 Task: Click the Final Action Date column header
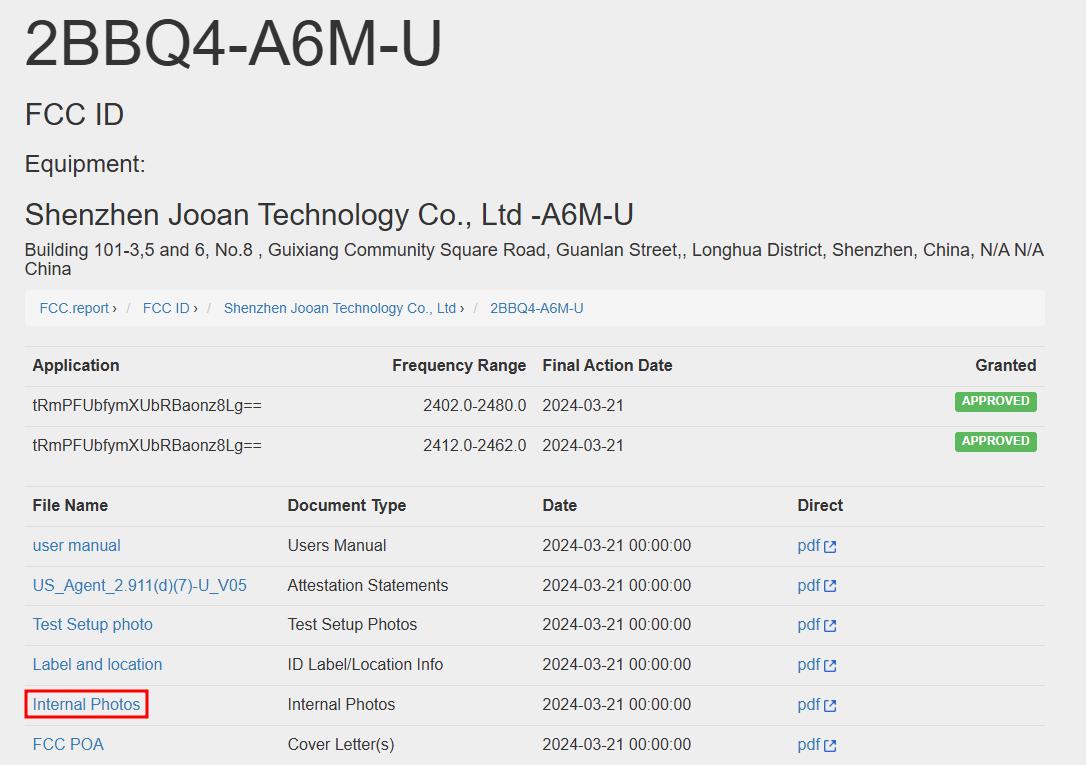(x=607, y=366)
